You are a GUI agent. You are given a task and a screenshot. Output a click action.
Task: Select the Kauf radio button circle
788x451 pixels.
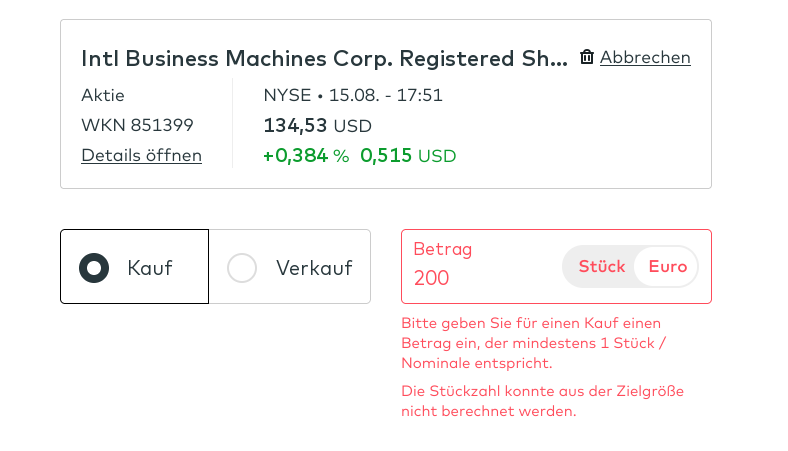pos(94,268)
